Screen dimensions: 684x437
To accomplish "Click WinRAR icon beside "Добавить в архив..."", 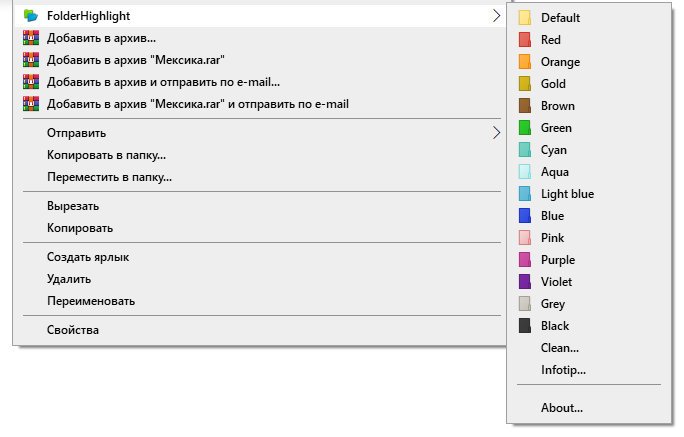I will click(x=31, y=38).
